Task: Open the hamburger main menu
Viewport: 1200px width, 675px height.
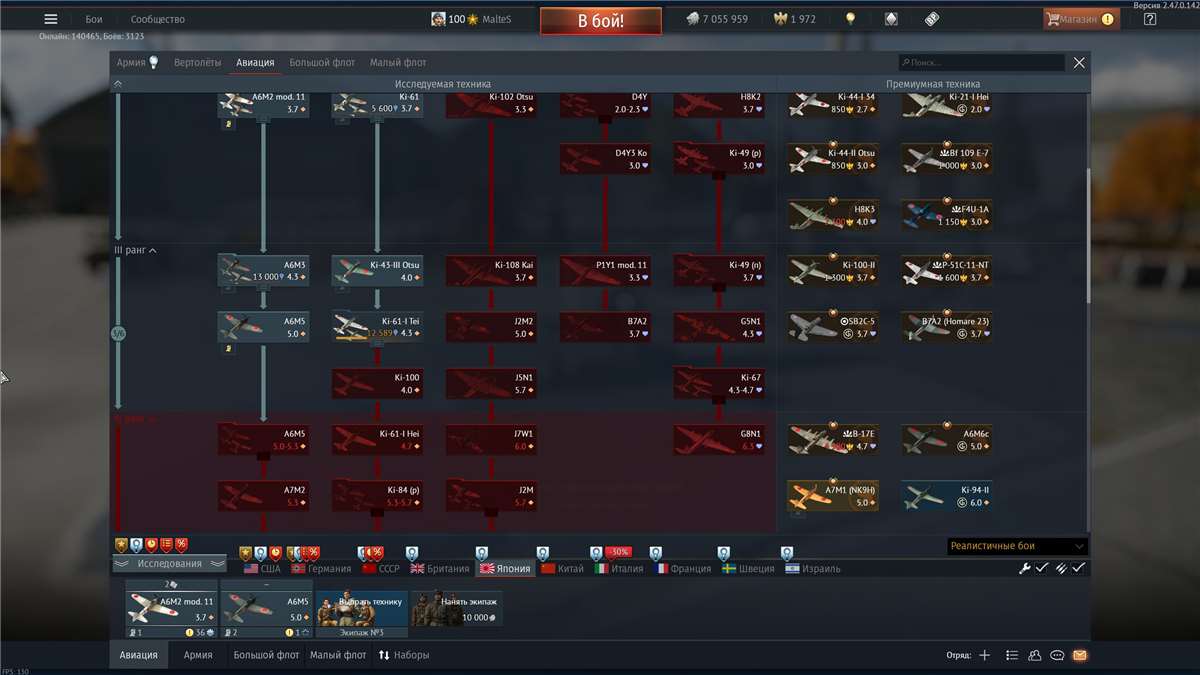Action: (x=51, y=19)
